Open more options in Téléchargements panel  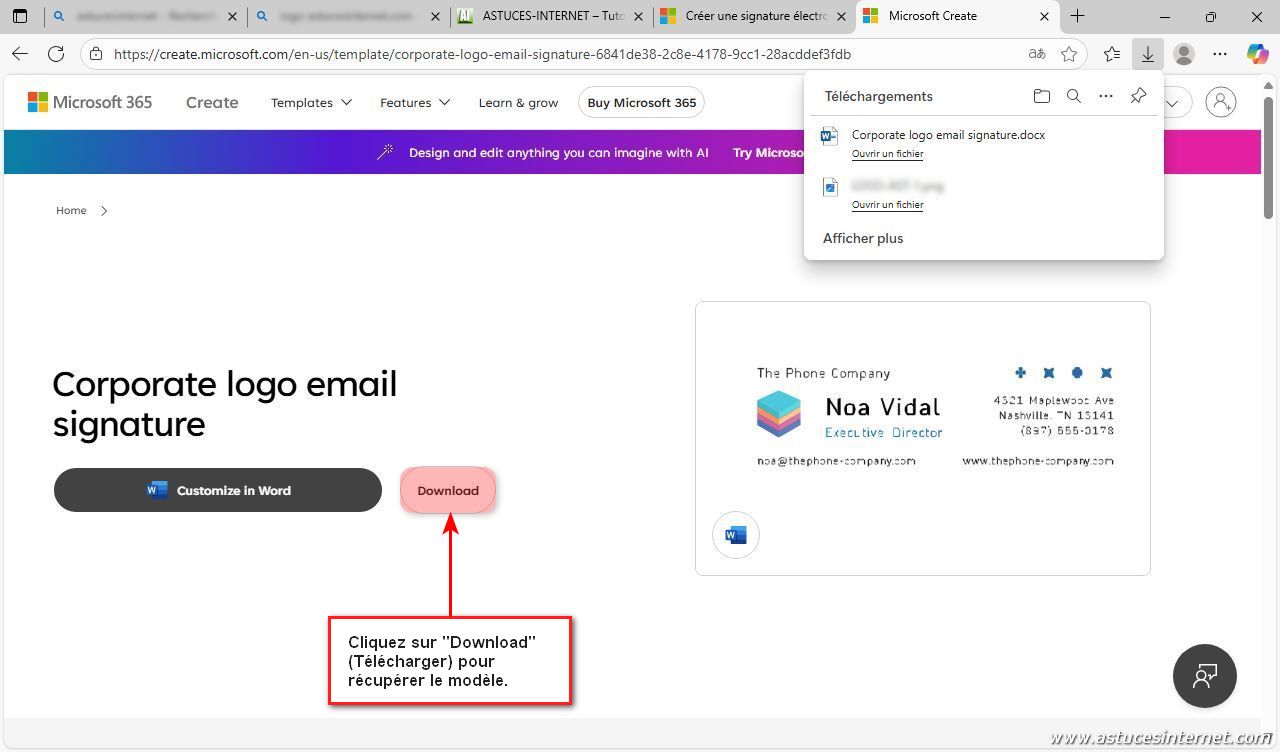1105,96
